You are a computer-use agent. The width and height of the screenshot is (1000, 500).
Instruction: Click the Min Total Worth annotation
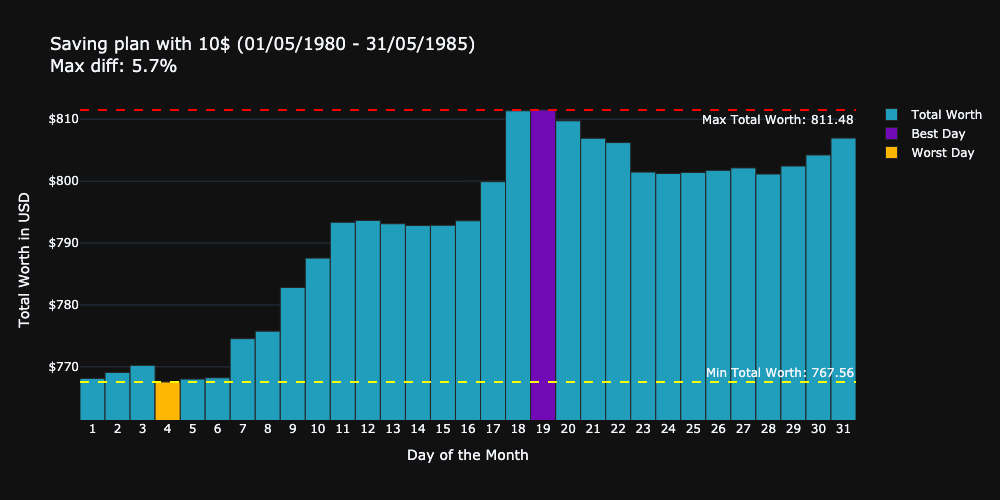click(779, 373)
